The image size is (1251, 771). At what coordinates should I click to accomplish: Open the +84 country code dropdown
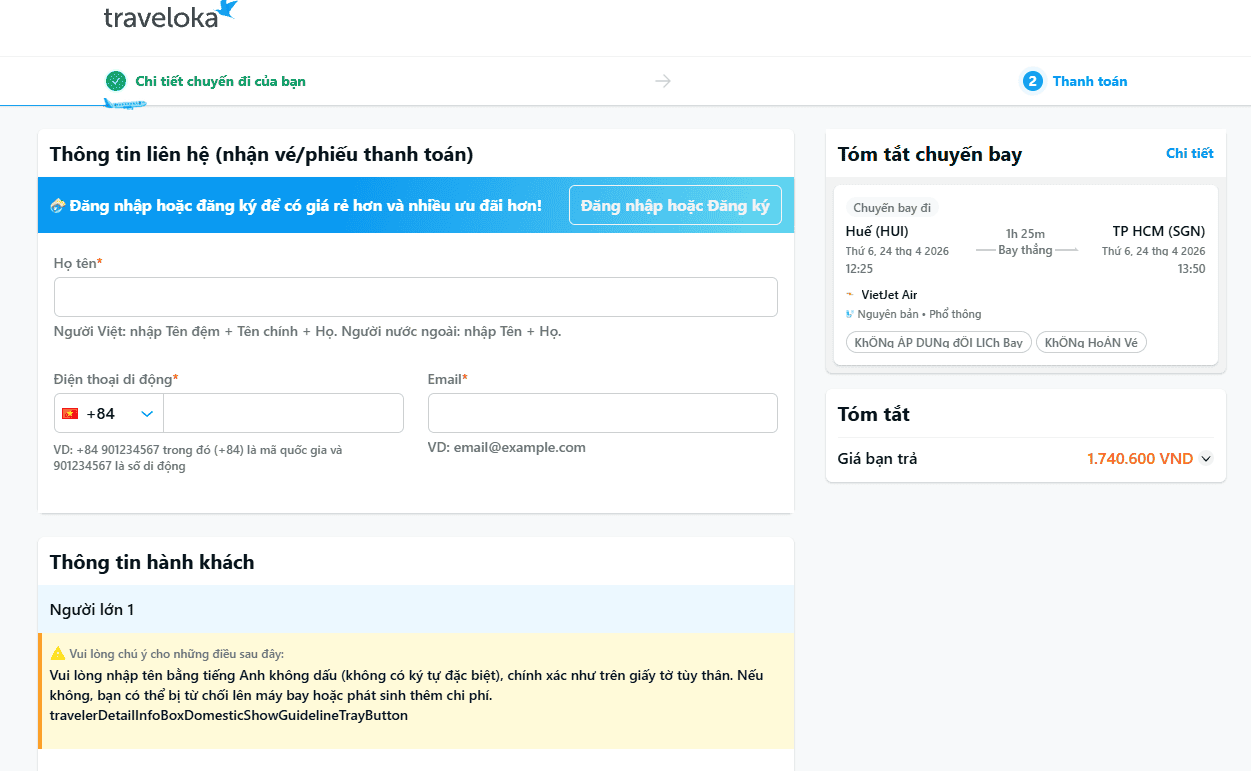click(147, 413)
